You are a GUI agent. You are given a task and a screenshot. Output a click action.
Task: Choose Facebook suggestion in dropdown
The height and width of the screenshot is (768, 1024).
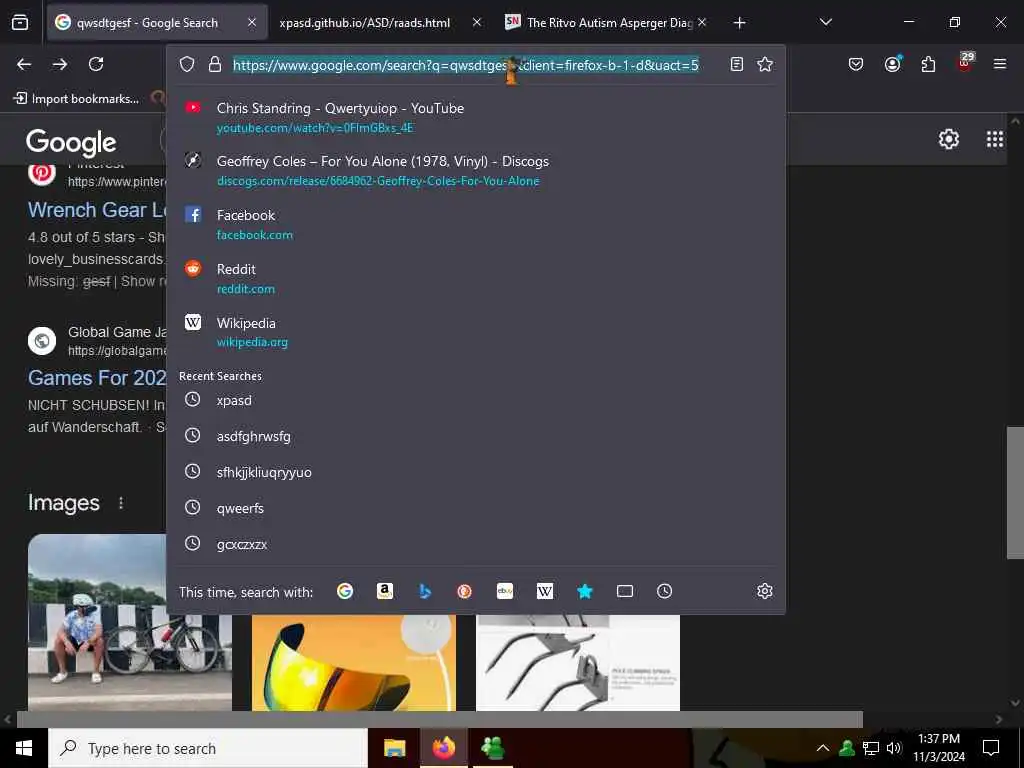pos(475,224)
